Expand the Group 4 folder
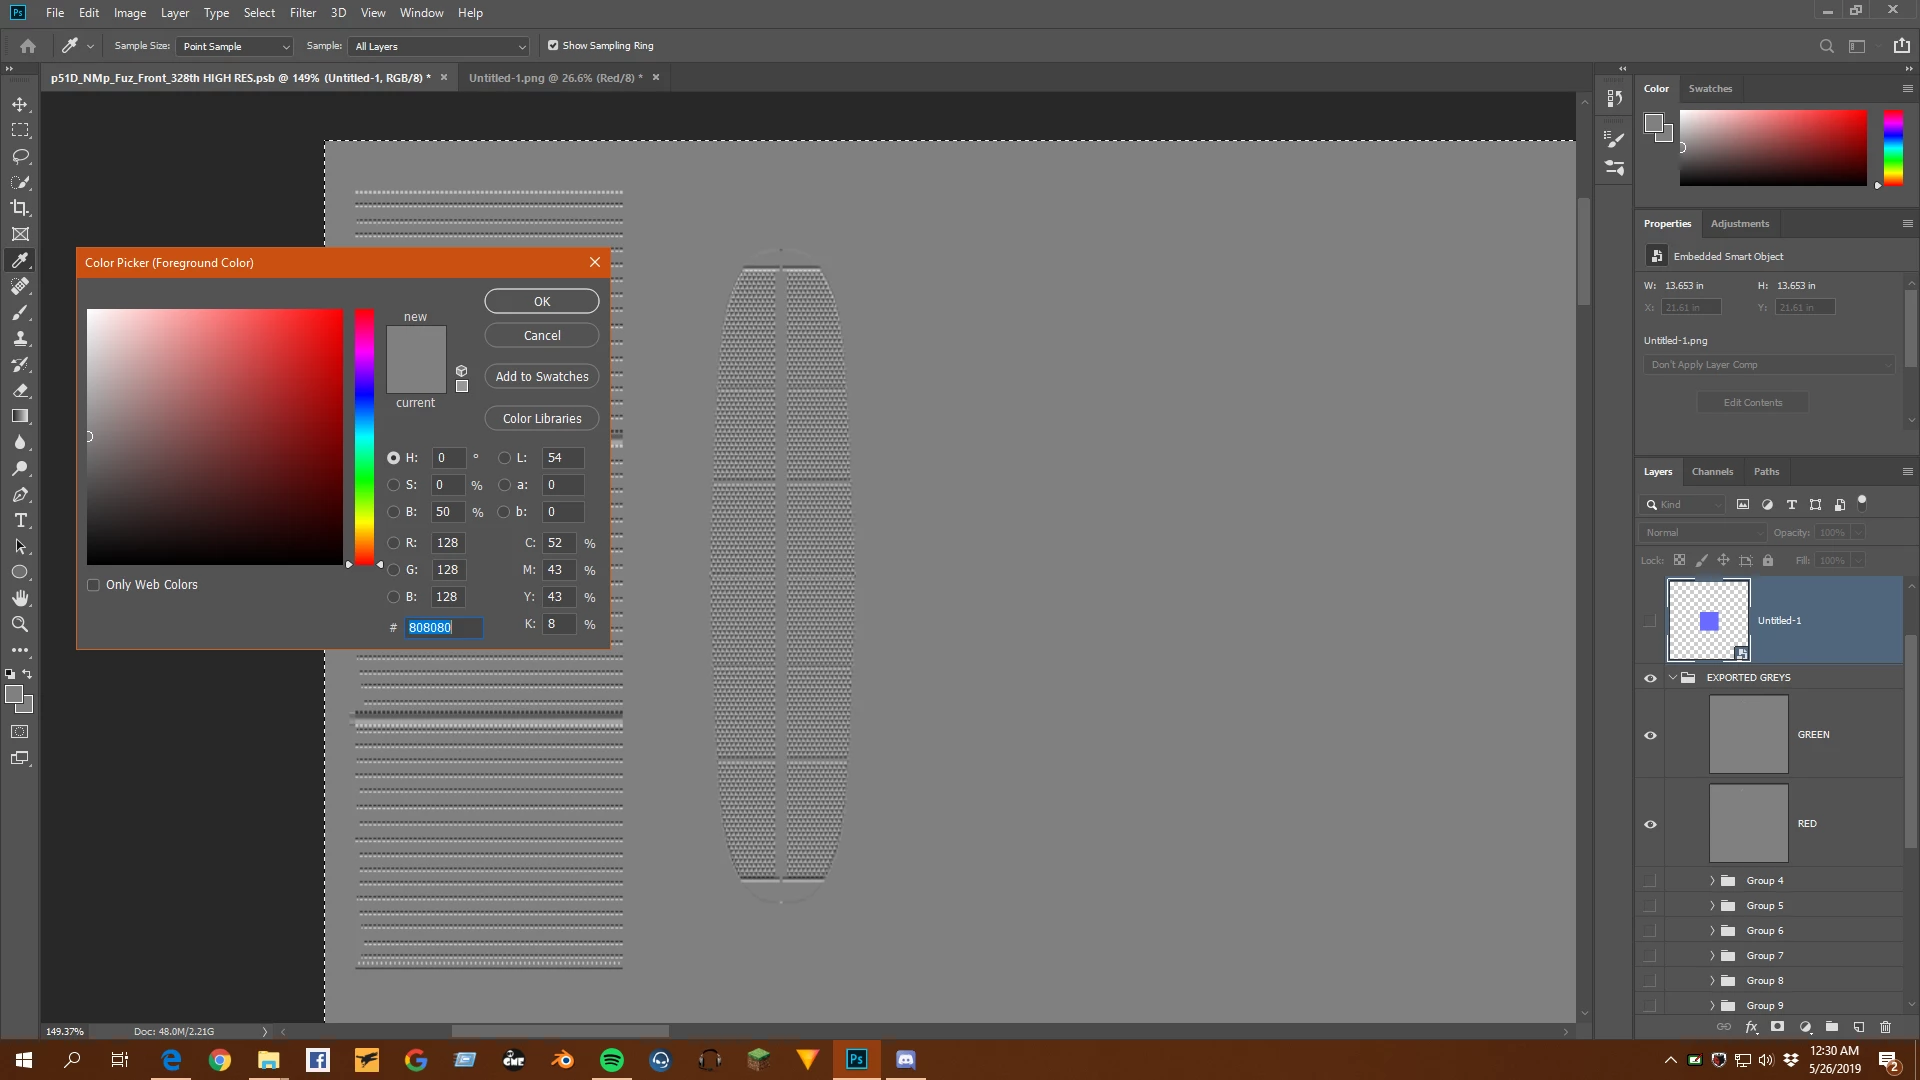The width and height of the screenshot is (1920, 1080). (1712, 881)
